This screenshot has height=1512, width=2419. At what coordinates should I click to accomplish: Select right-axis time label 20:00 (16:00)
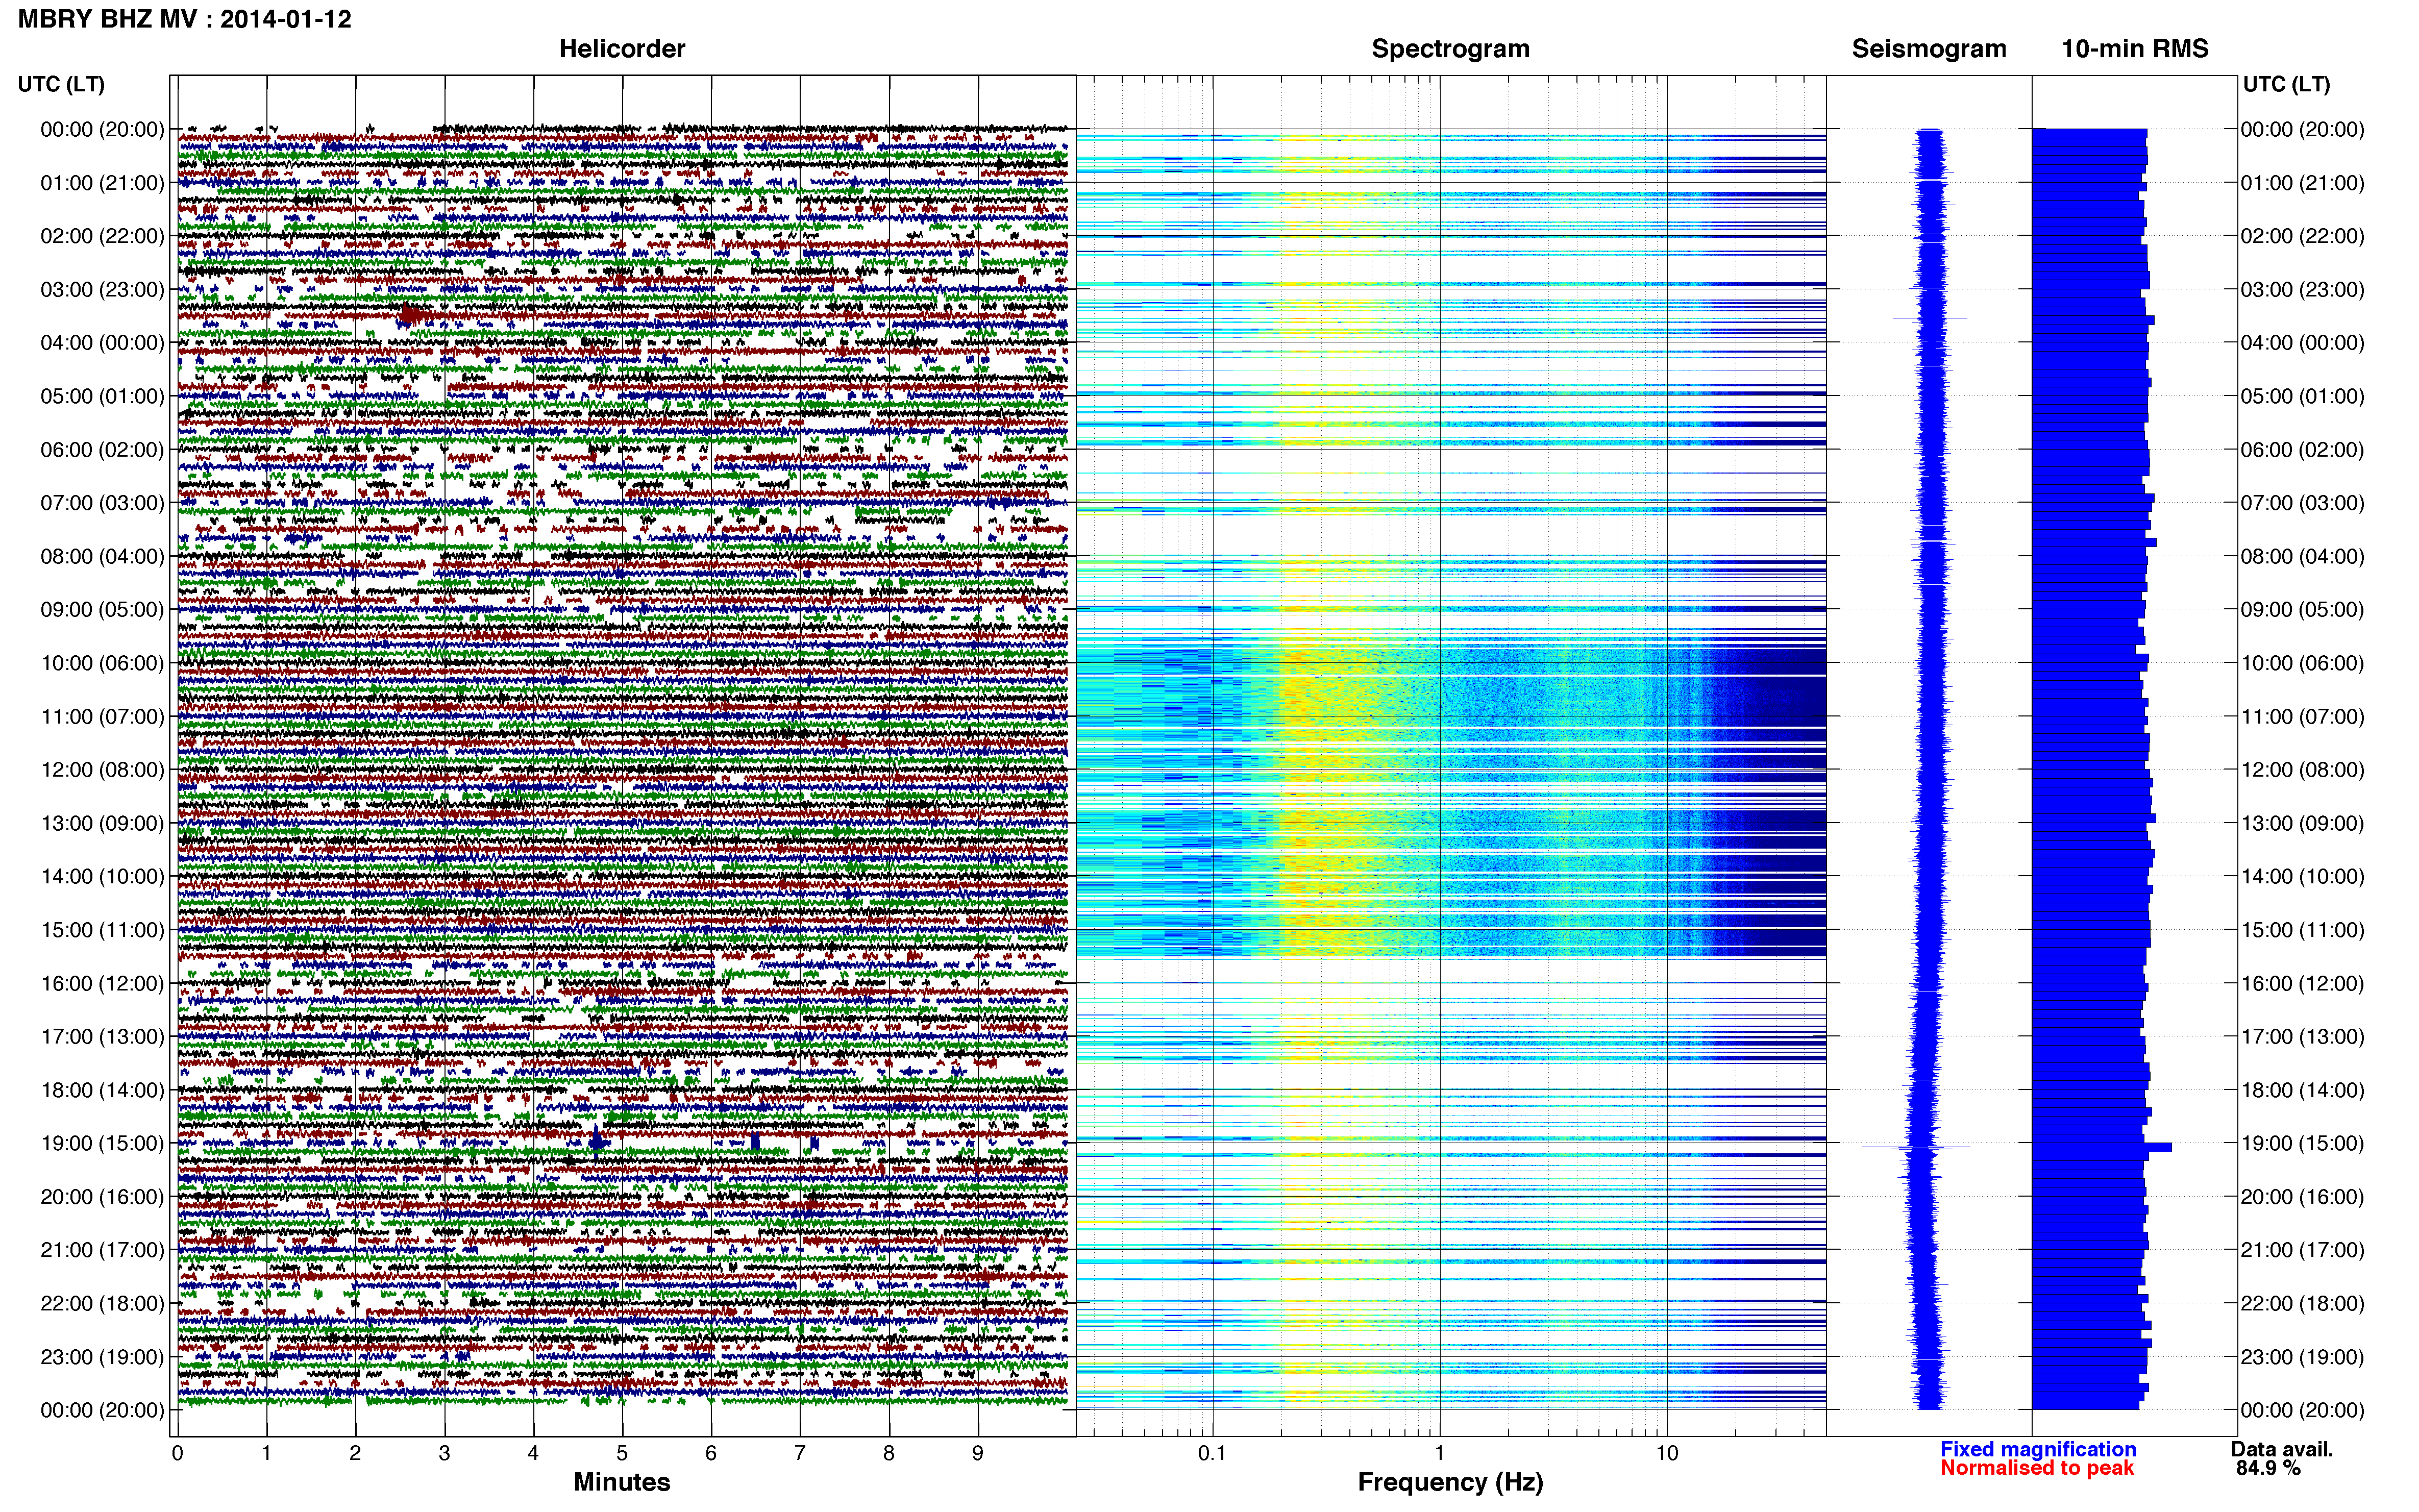click(2302, 1197)
